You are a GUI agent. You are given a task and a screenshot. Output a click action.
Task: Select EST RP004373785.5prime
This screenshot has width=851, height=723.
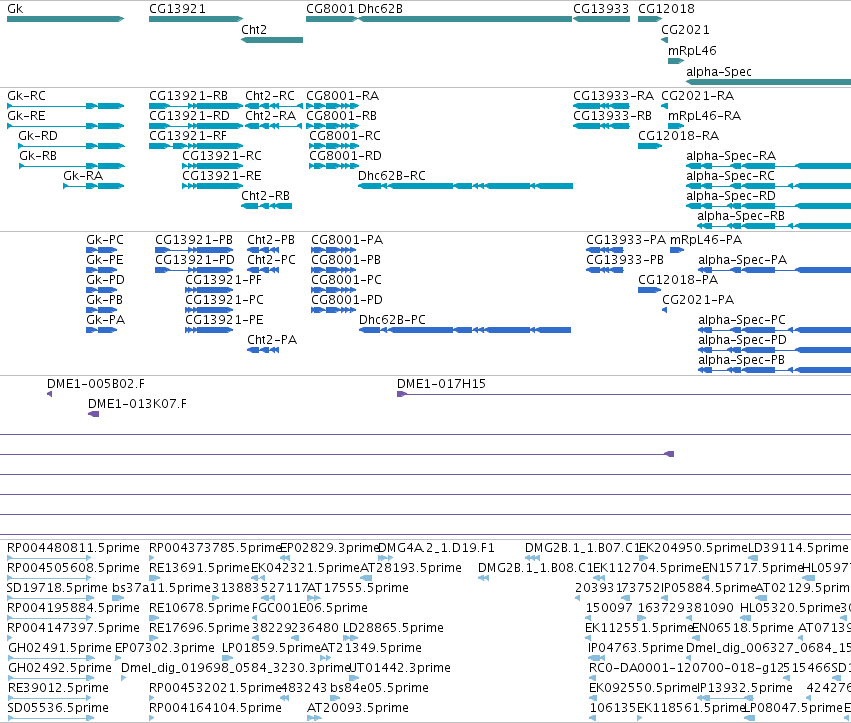point(214,548)
